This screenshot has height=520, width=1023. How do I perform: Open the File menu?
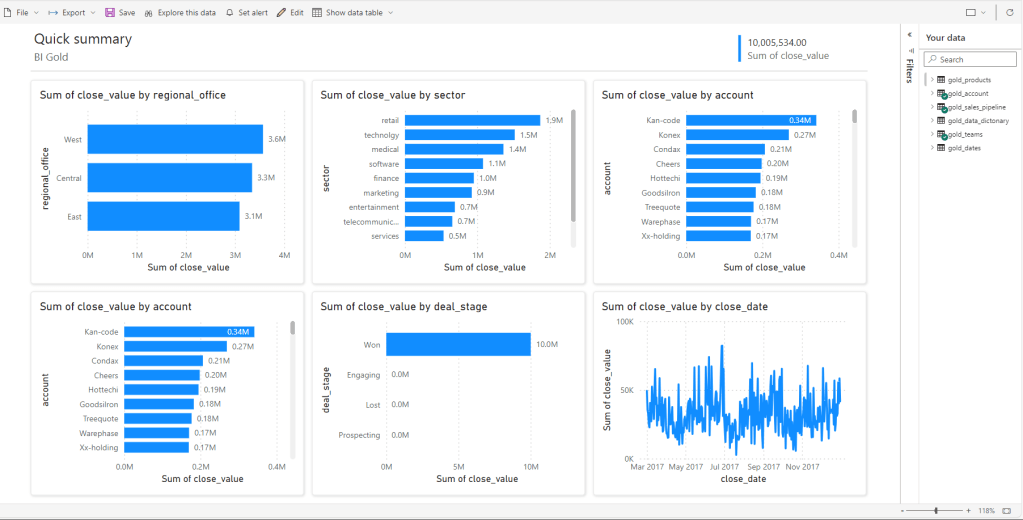tap(22, 13)
